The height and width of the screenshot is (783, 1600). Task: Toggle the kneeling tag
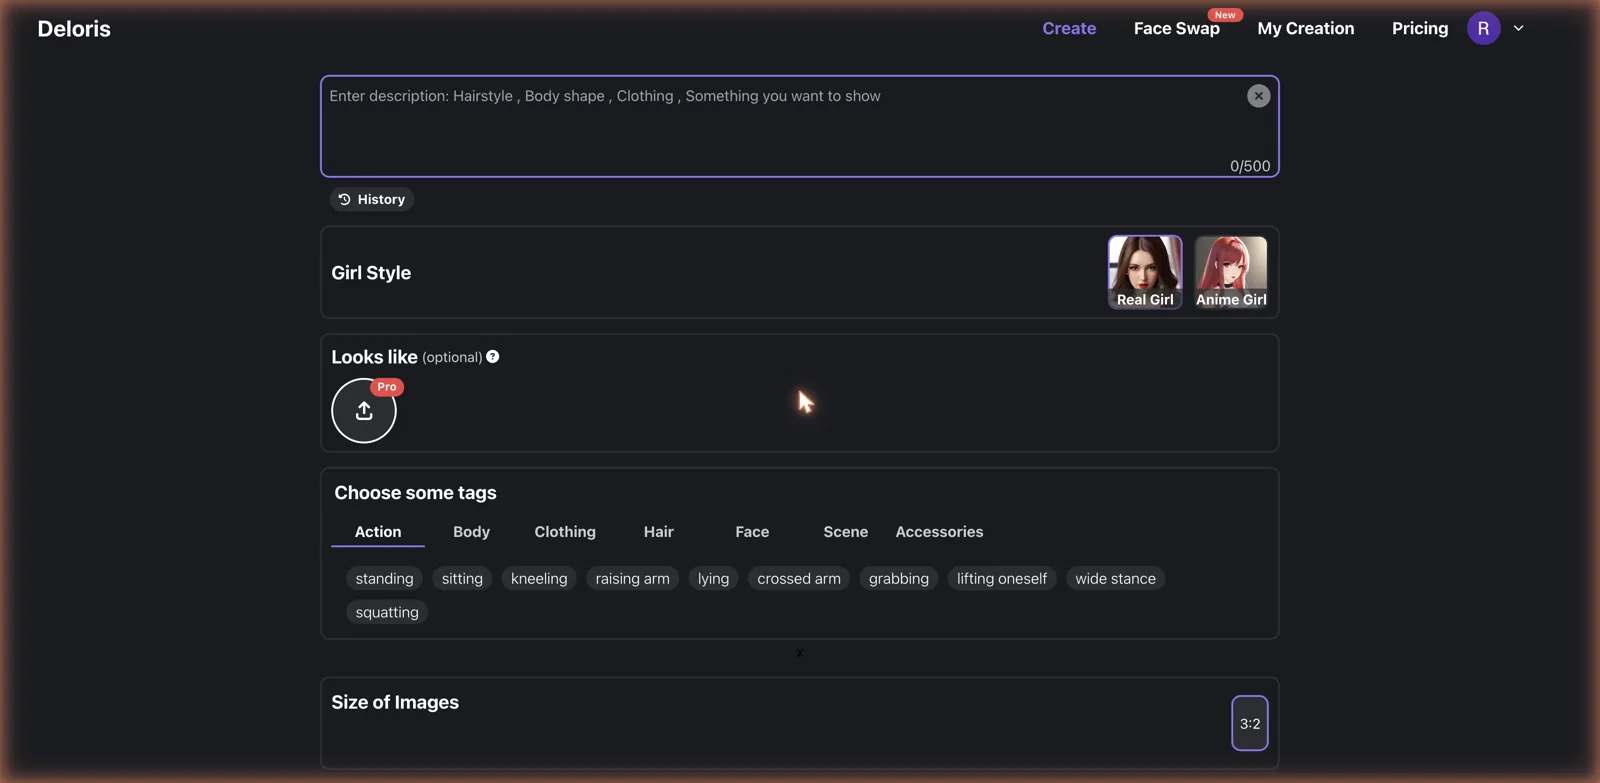(539, 579)
